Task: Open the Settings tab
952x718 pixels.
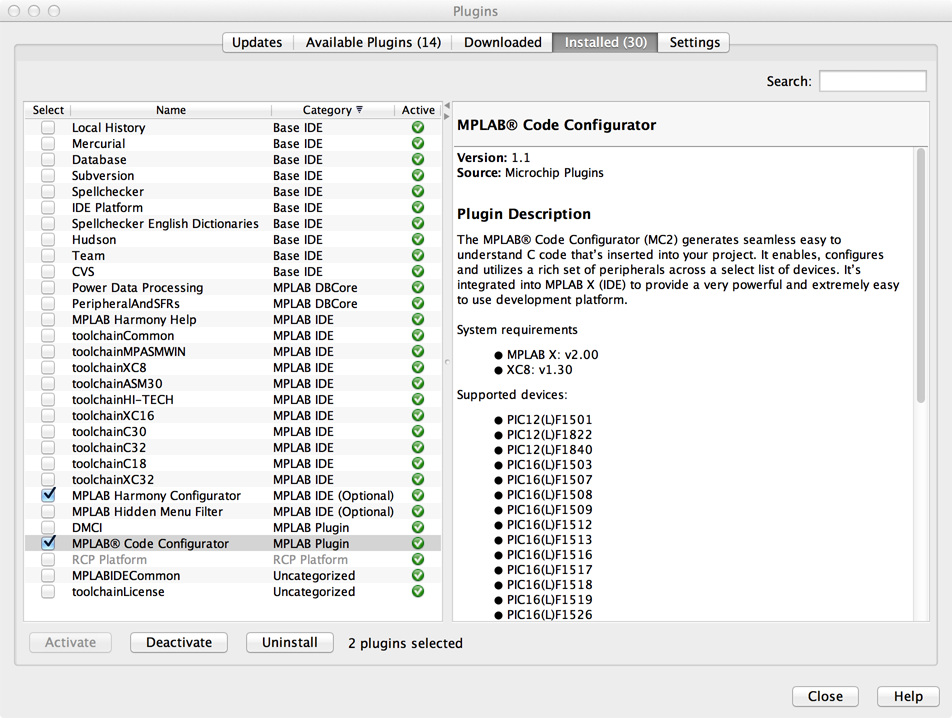Action: point(694,42)
